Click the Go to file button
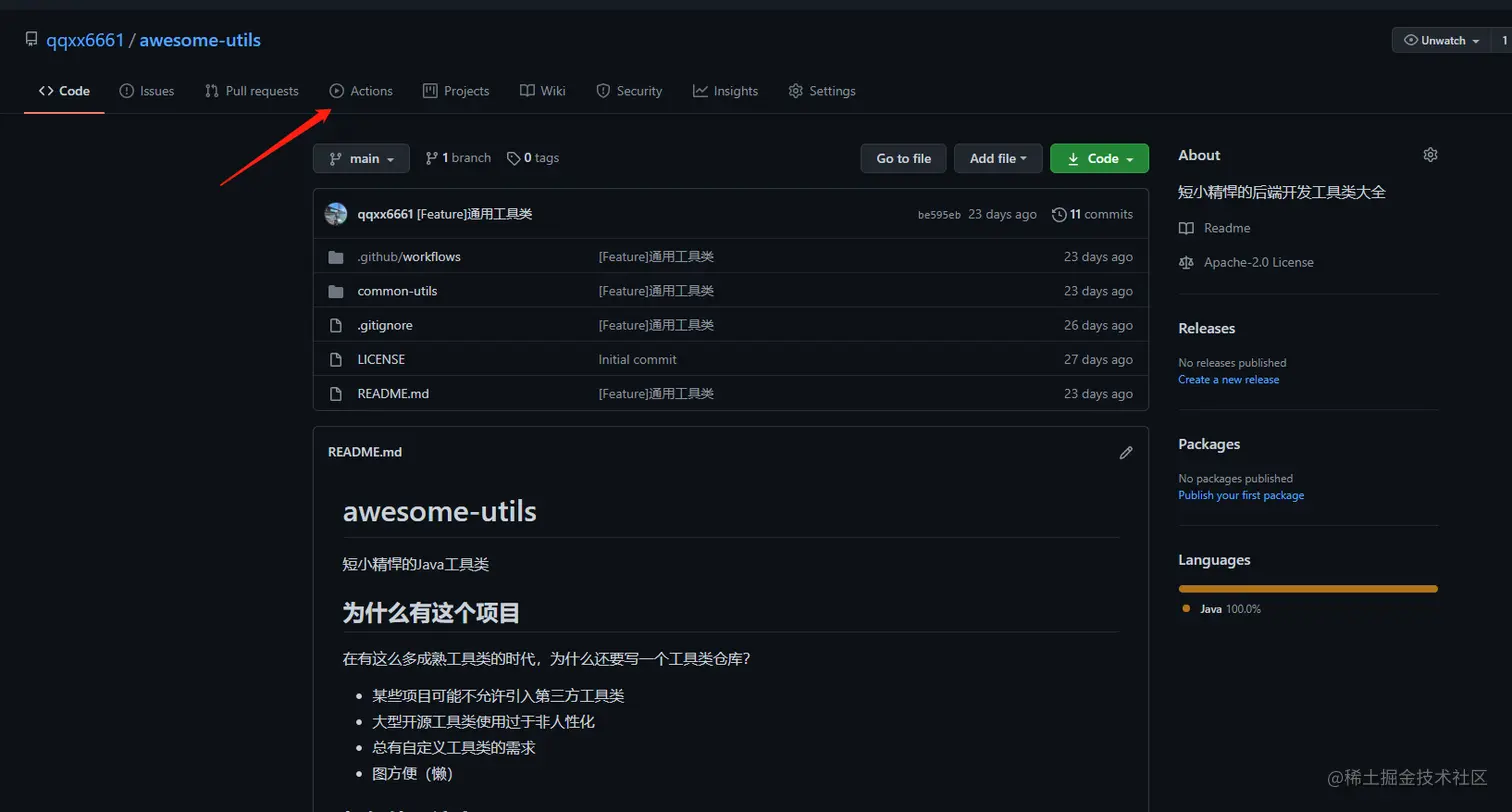The image size is (1512, 812). pyautogui.click(x=904, y=158)
